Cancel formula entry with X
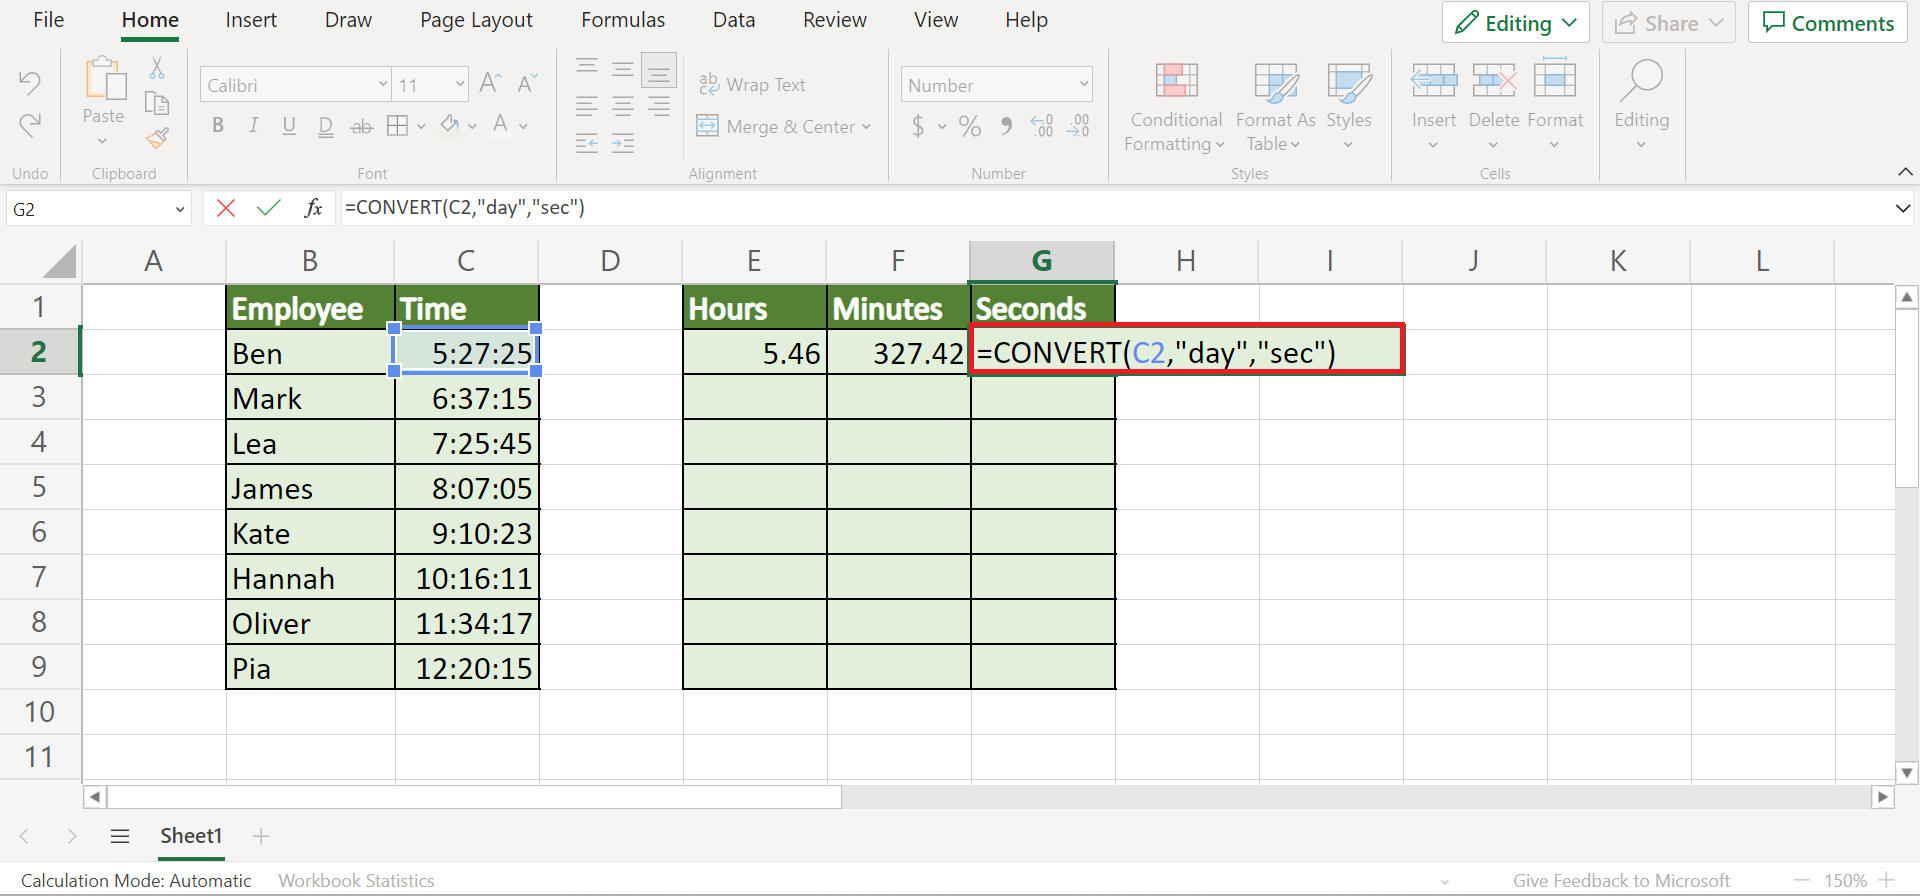Screen dimensions: 1920x896 tap(226, 208)
